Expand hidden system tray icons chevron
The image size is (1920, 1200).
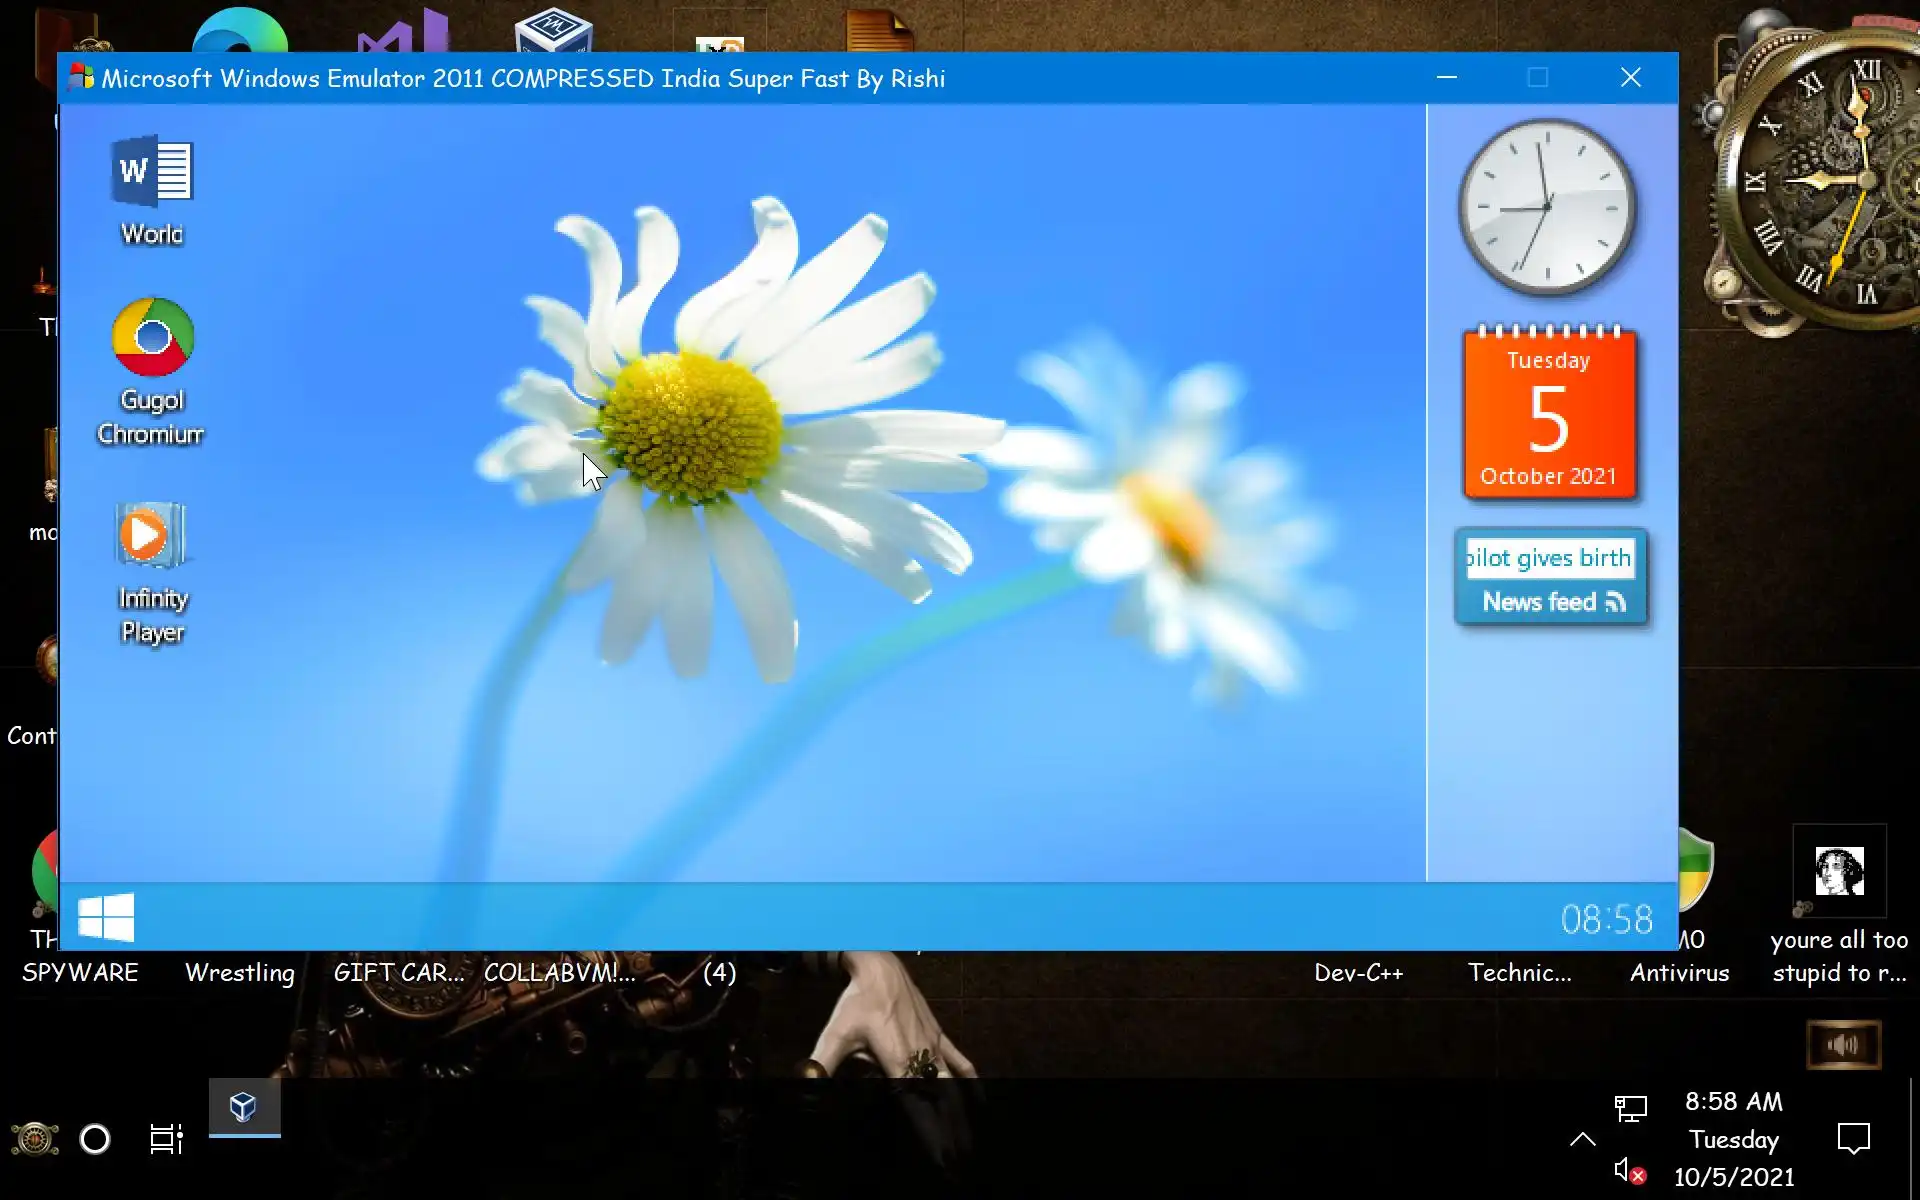click(1582, 1139)
